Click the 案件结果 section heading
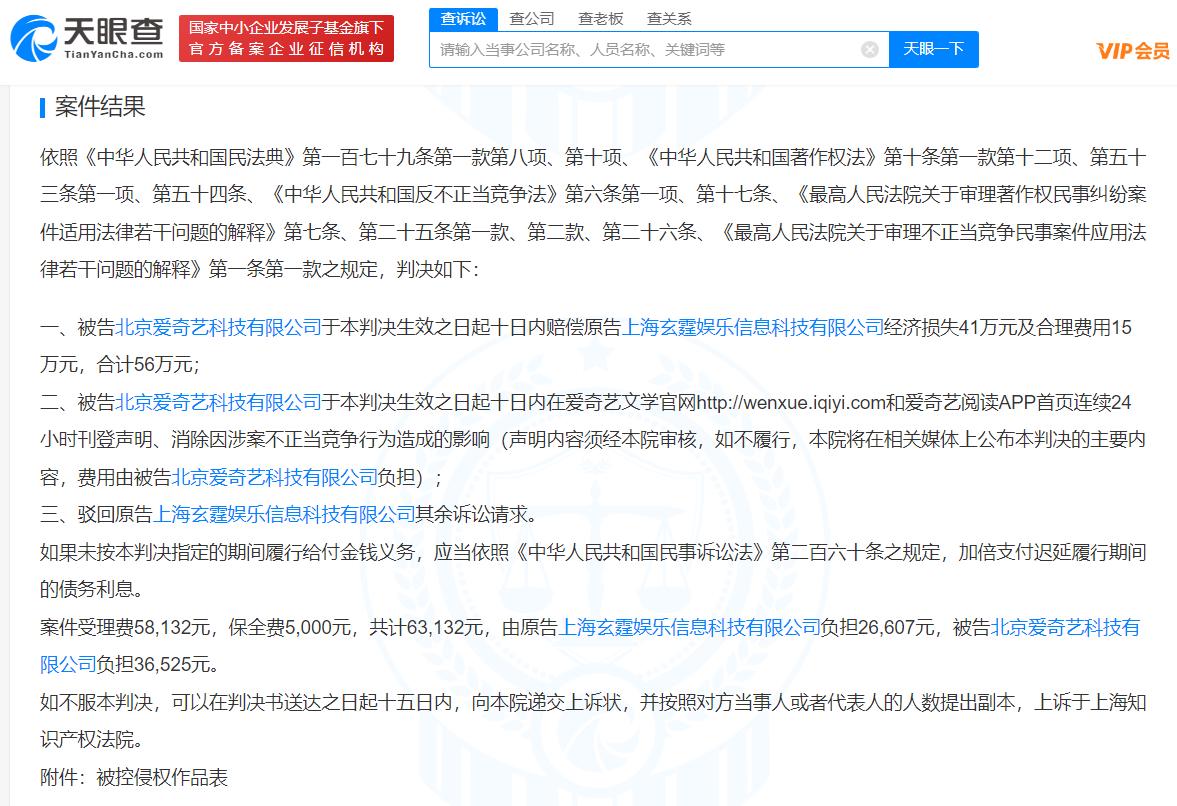This screenshot has width=1177, height=806. tap(100, 107)
